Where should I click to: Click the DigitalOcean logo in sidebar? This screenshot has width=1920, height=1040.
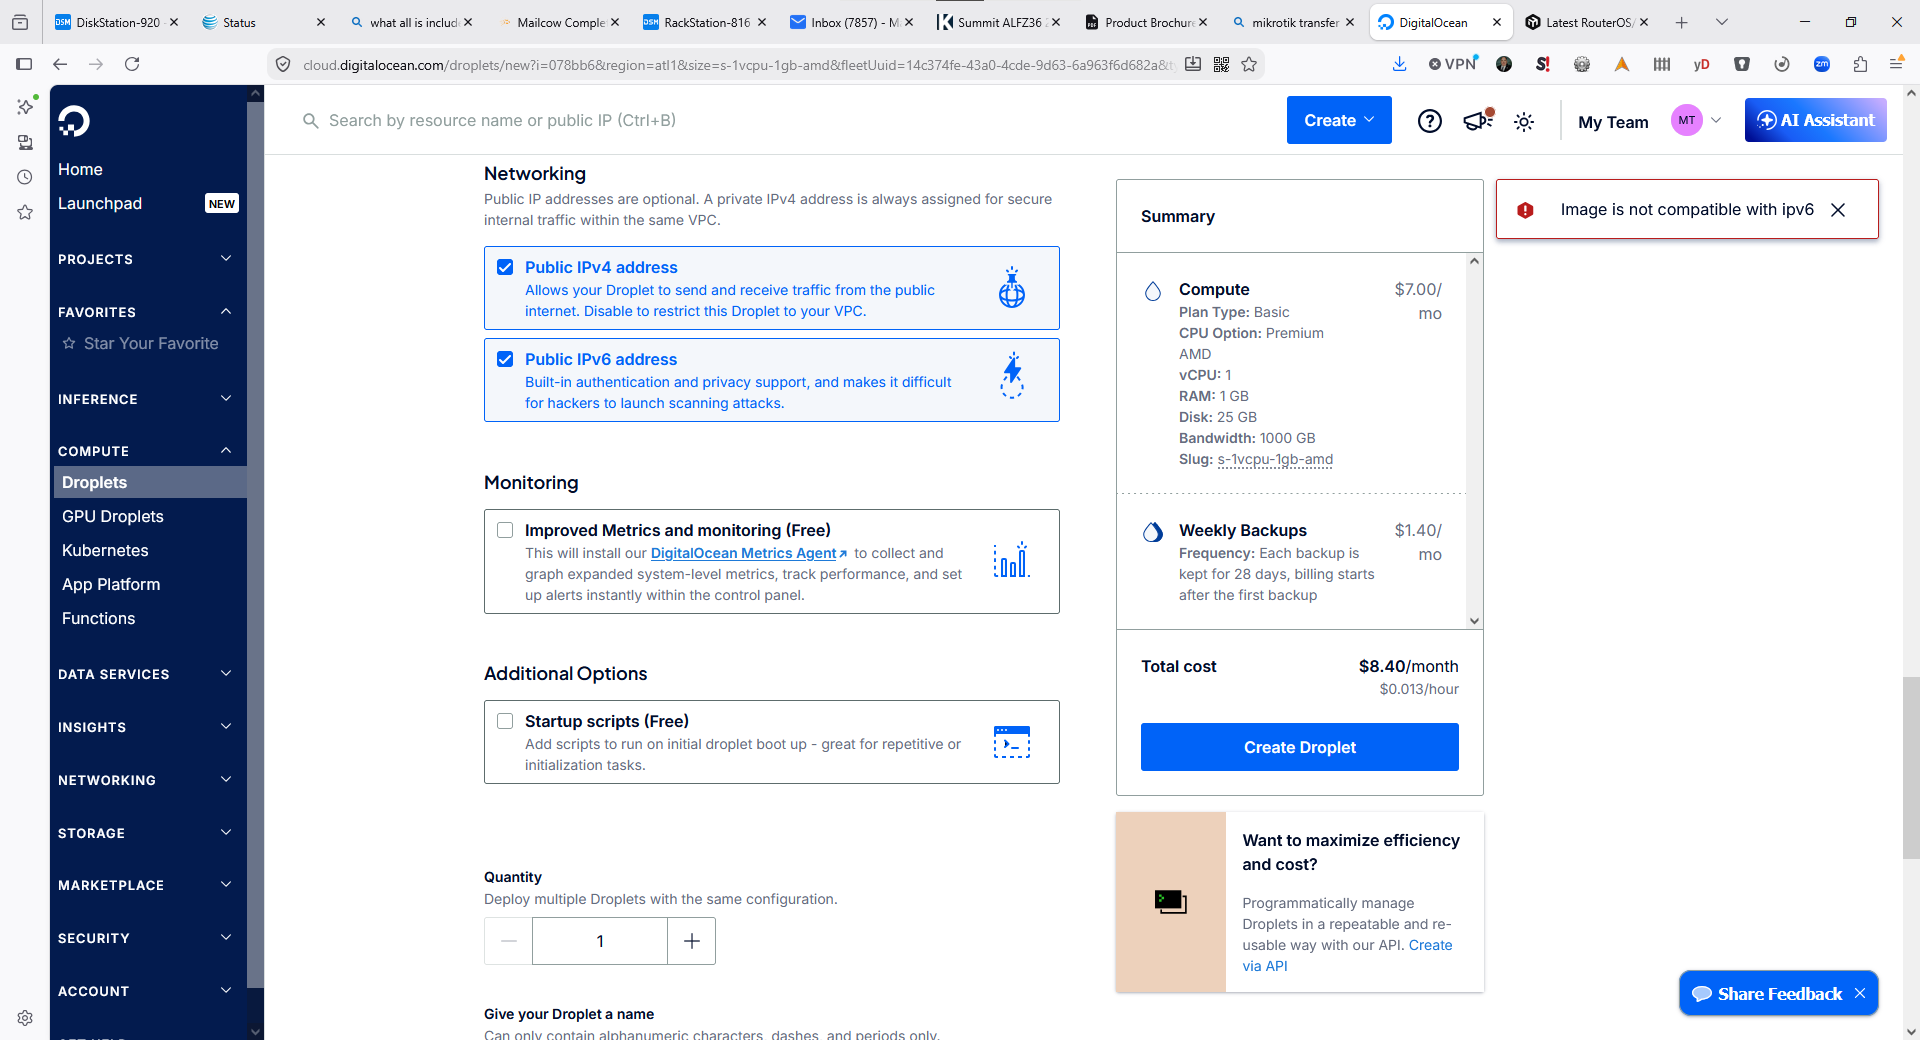pyautogui.click(x=74, y=121)
